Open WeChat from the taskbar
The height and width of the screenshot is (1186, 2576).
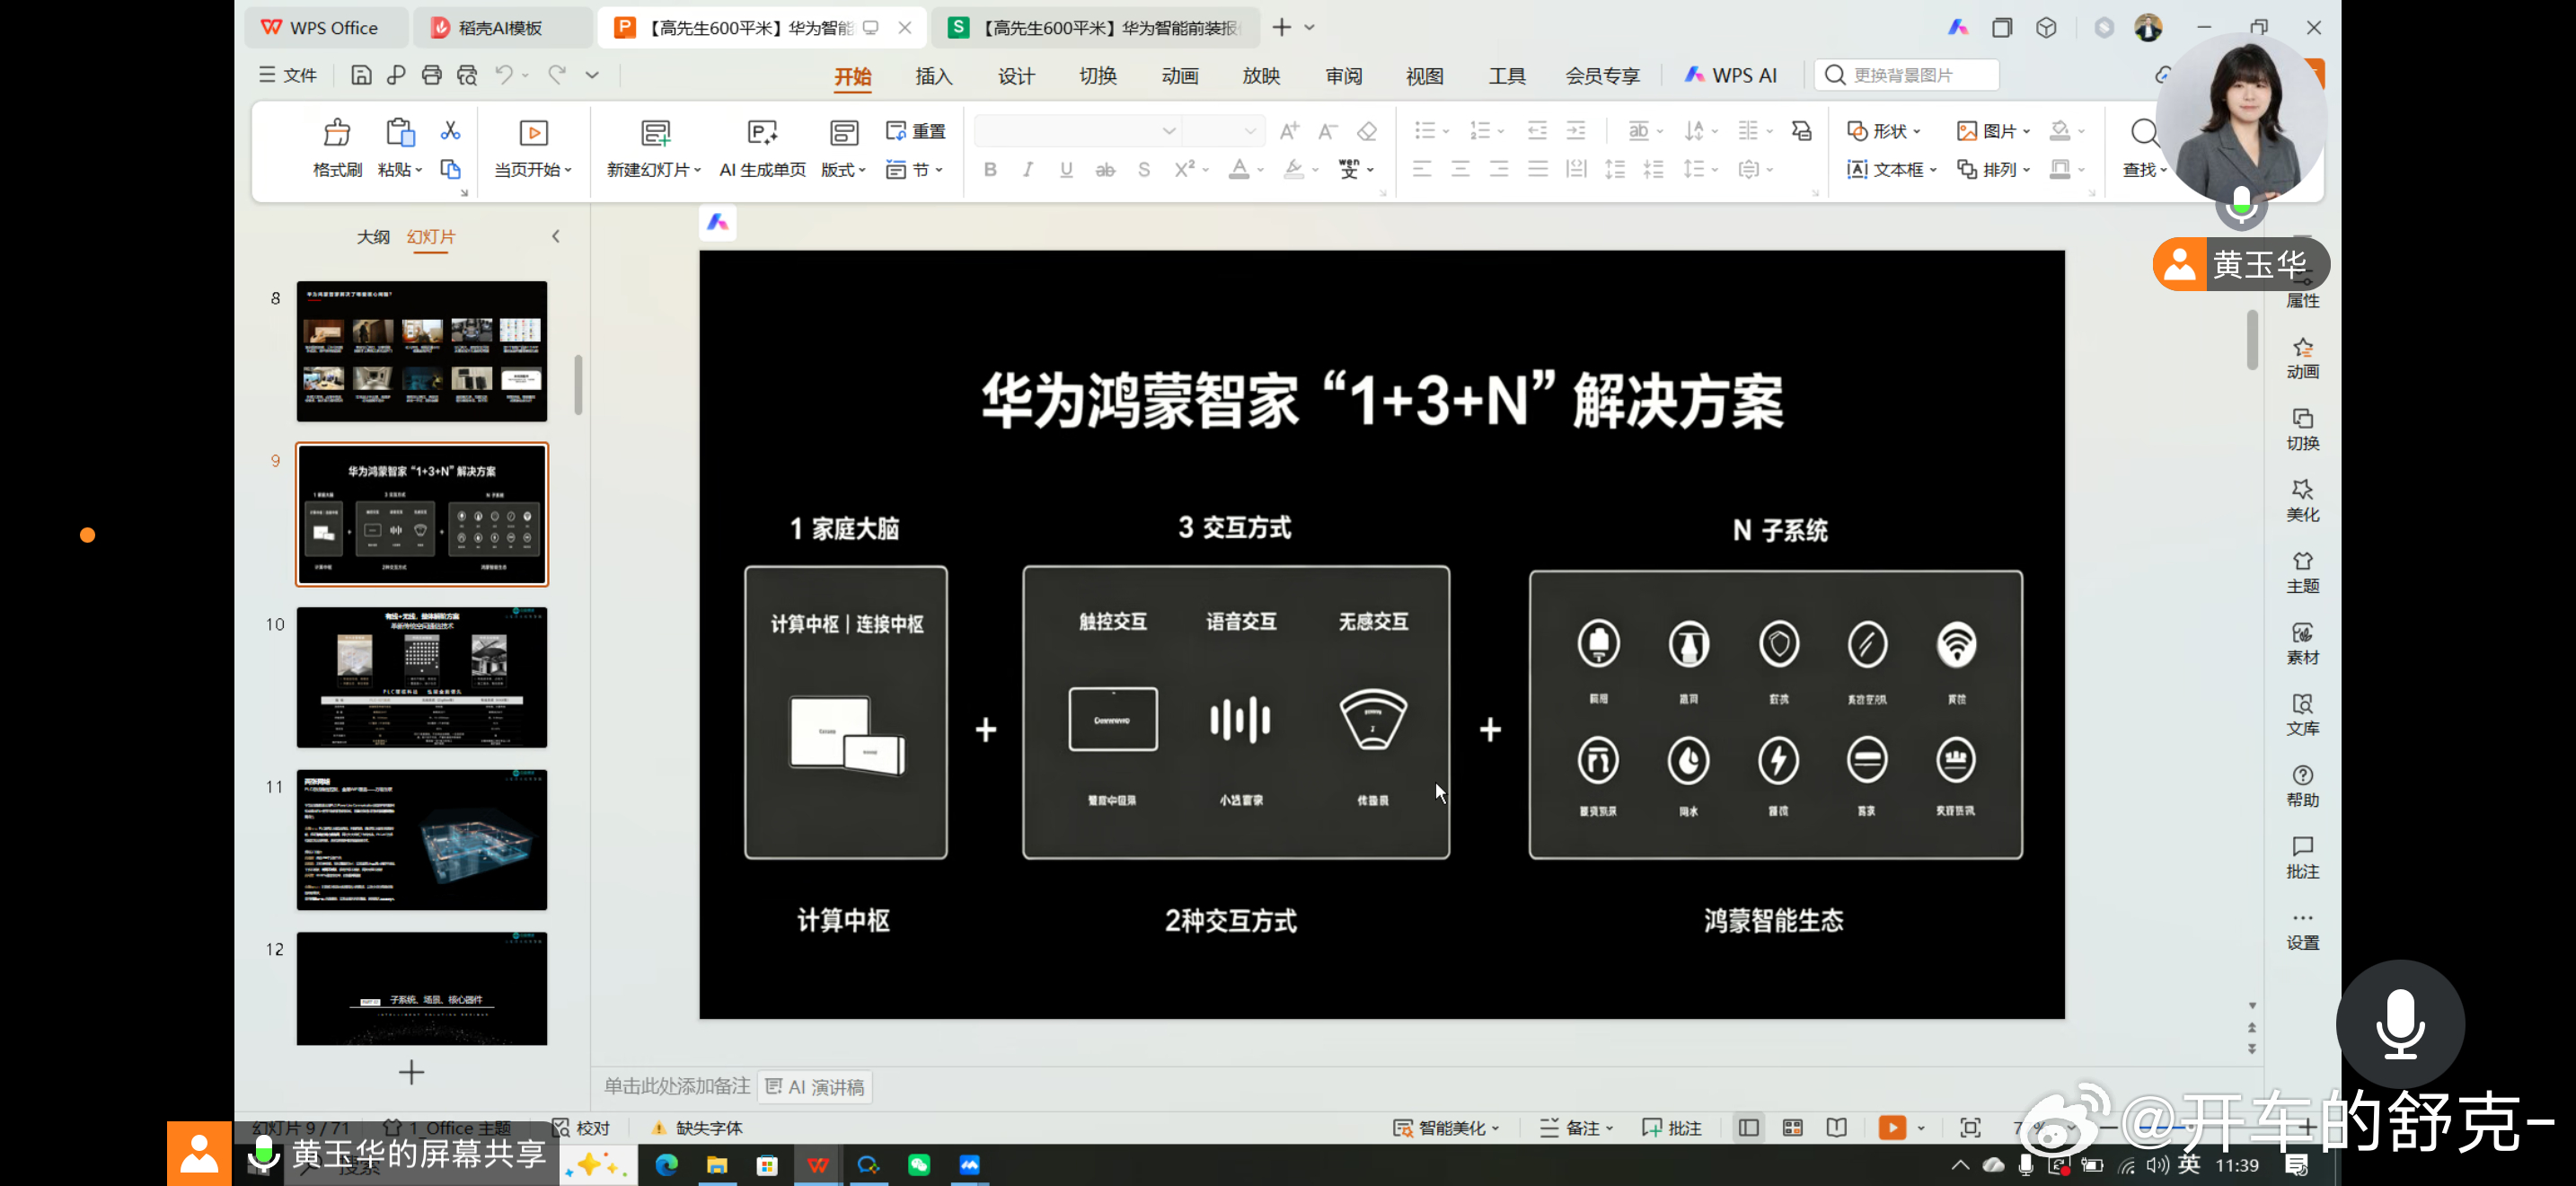click(918, 1164)
